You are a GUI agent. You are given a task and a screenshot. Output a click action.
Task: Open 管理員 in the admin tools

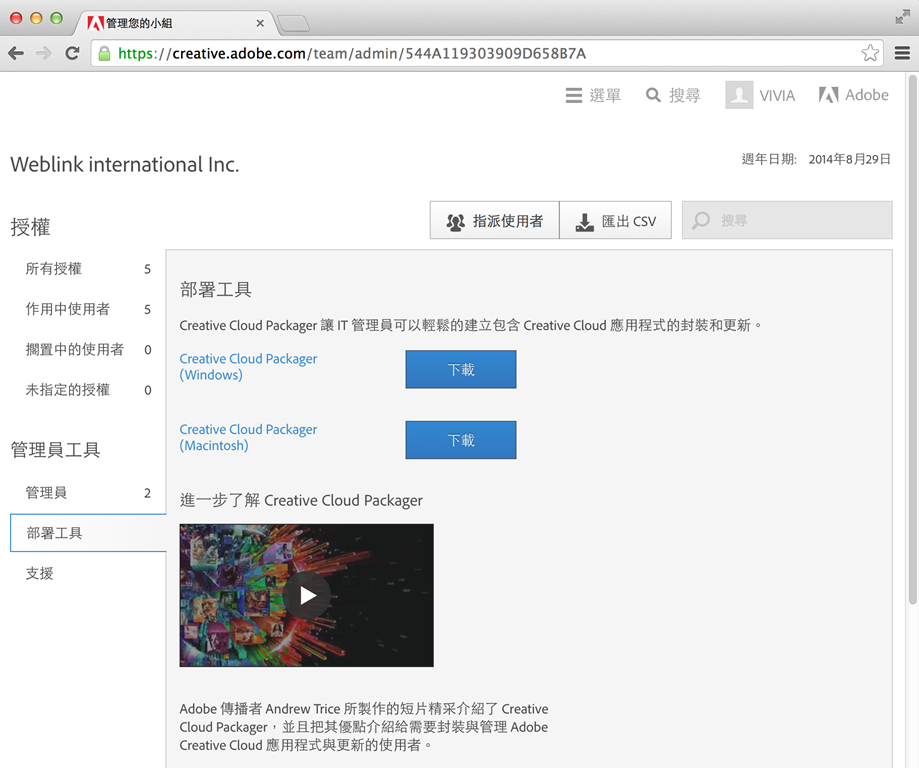click(88, 493)
